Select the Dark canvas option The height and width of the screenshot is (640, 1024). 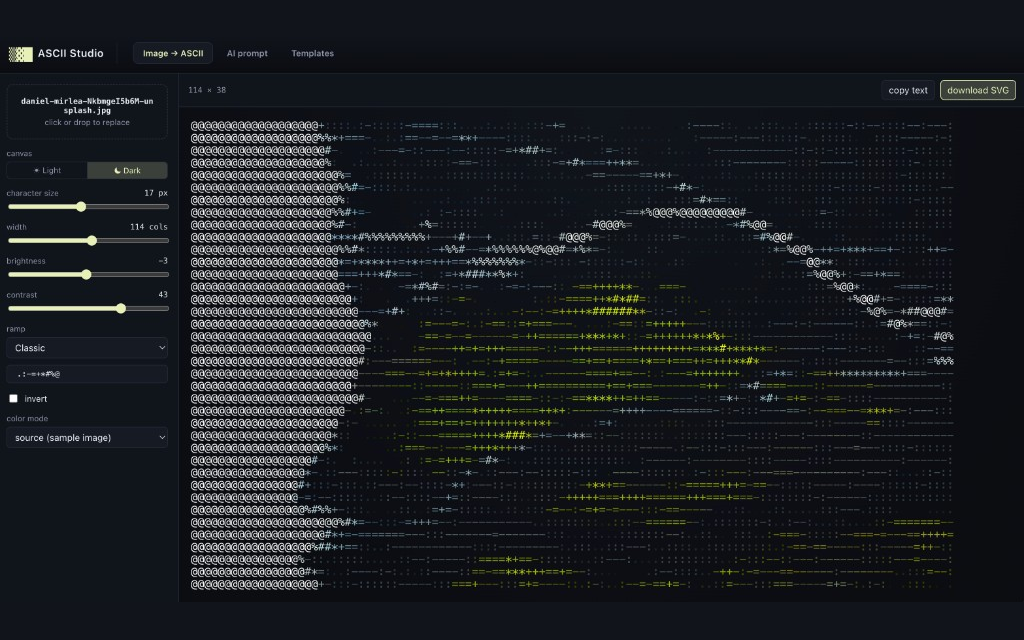[127, 170]
